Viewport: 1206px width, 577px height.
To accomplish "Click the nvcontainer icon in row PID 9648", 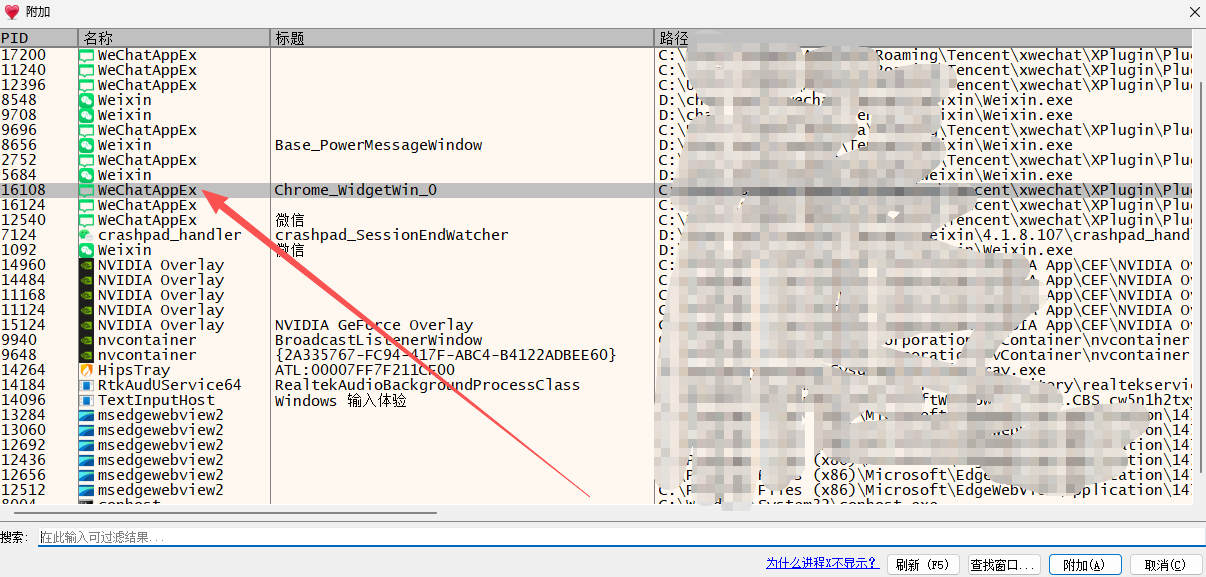I will 87,355.
